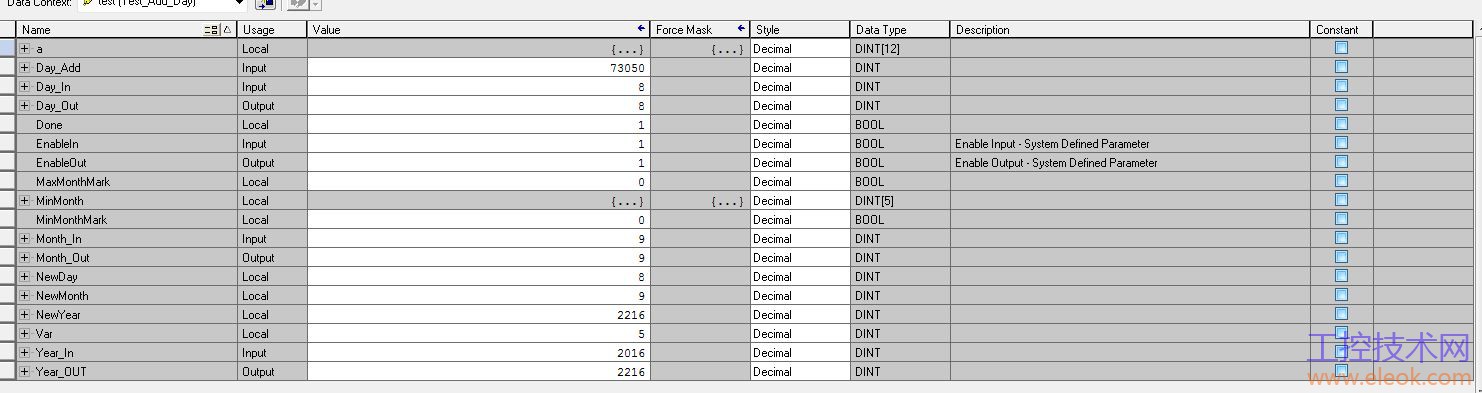Expand the Year_In tag
This screenshot has width=1482, height=393.
point(25,352)
